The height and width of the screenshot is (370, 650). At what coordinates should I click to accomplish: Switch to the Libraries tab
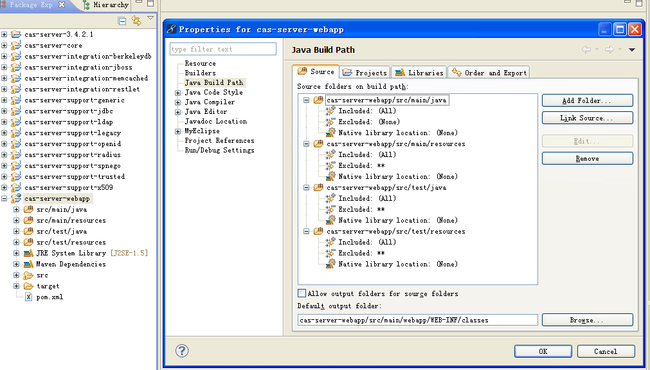pyautogui.click(x=419, y=73)
